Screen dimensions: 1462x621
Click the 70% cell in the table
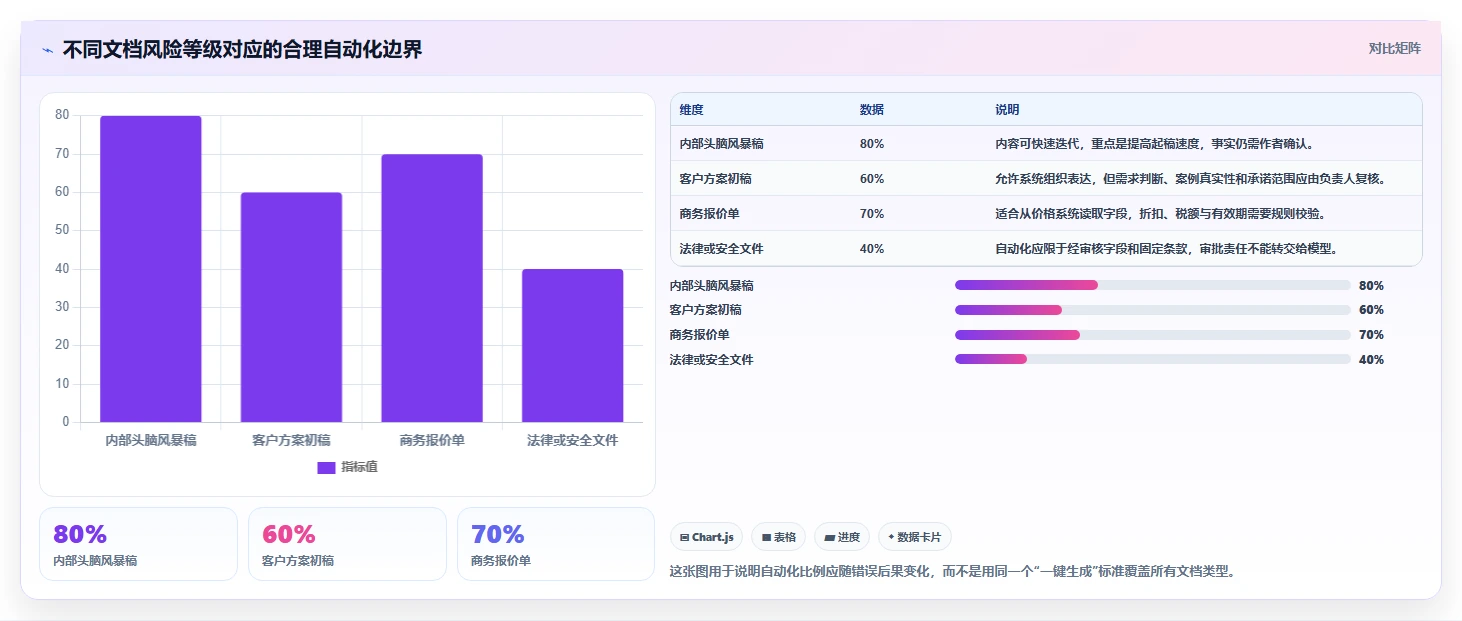click(x=872, y=214)
